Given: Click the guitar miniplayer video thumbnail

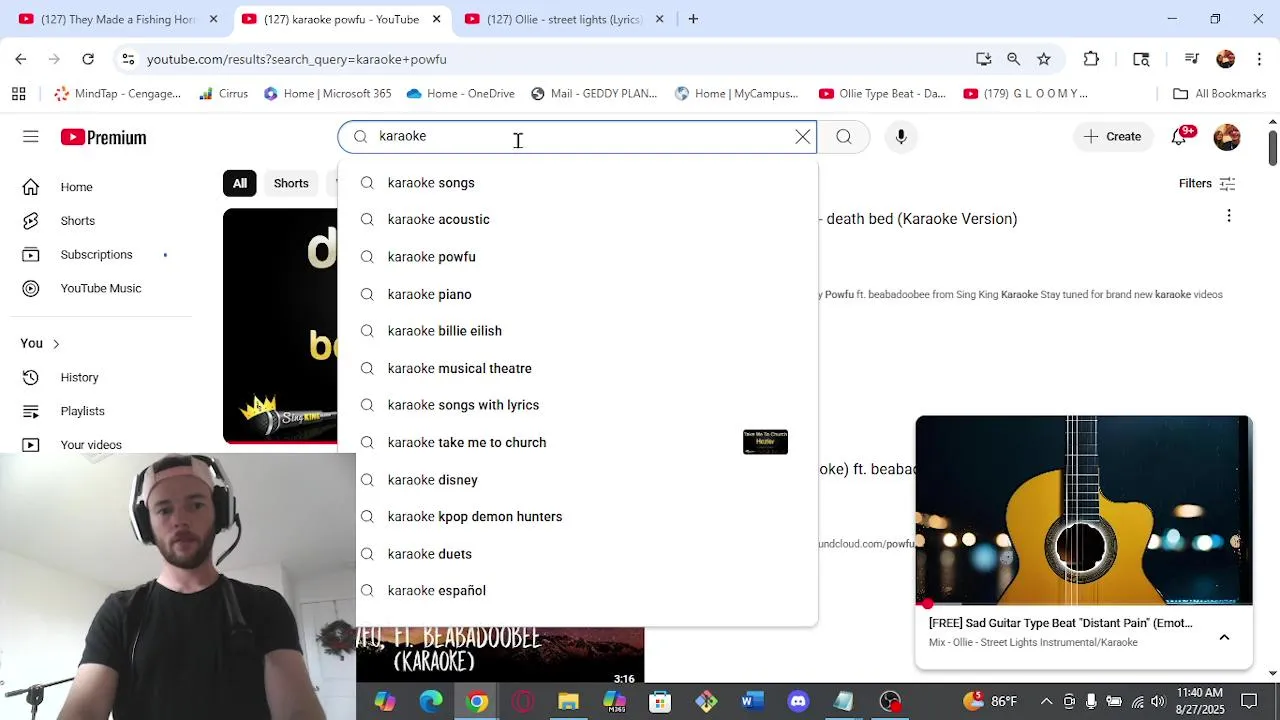Looking at the screenshot, I should point(1084,510).
